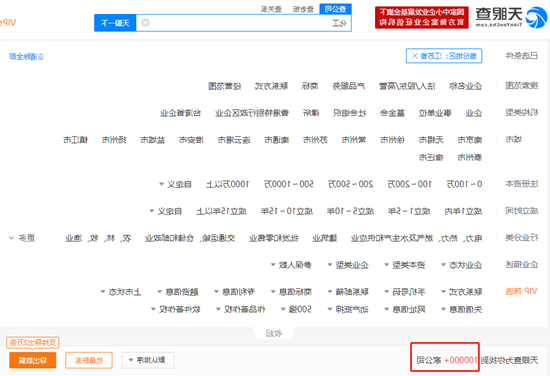
Task: Open the 专利信息 VIP filter dropdown
Action: (x=234, y=292)
